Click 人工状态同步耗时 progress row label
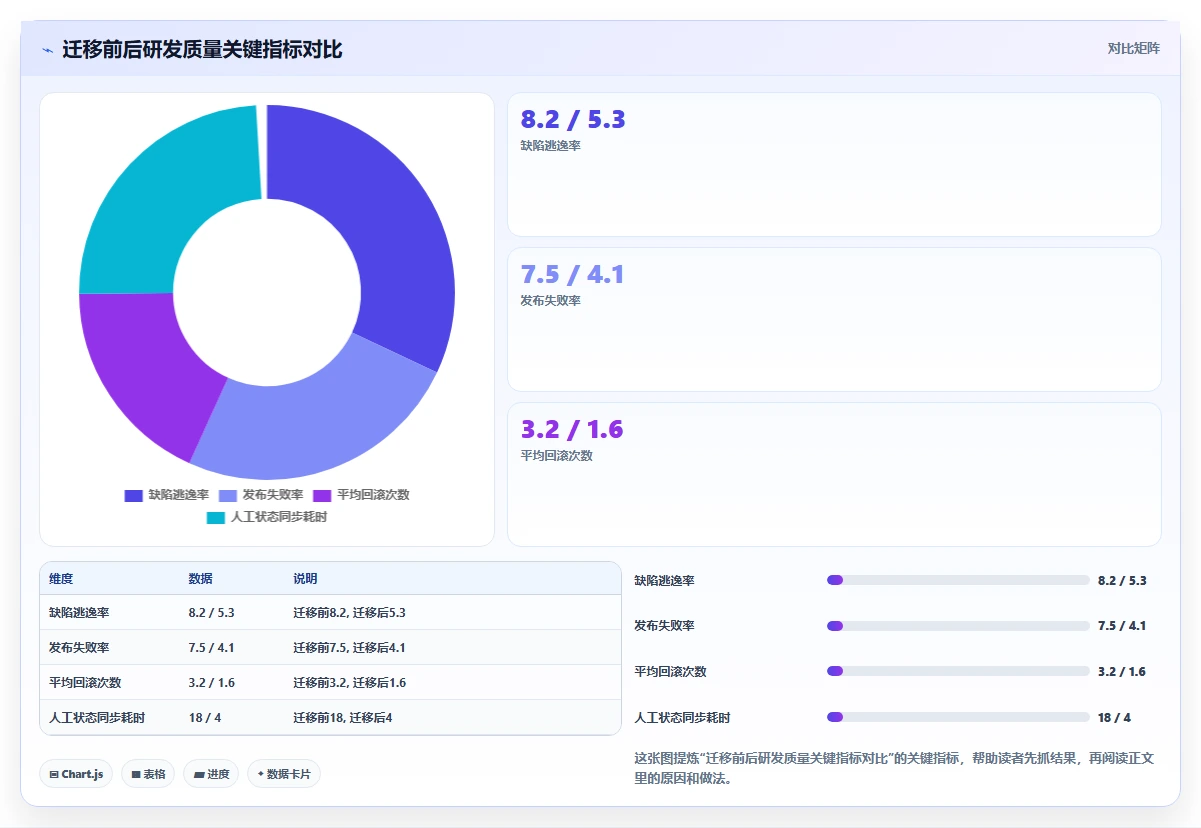The image size is (1201, 828). [x=682, y=718]
